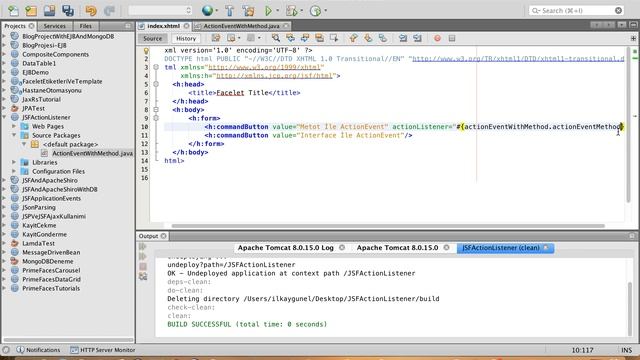Click the Debug Project icon
The height and width of the screenshot is (360, 640).
(x=291, y=11)
